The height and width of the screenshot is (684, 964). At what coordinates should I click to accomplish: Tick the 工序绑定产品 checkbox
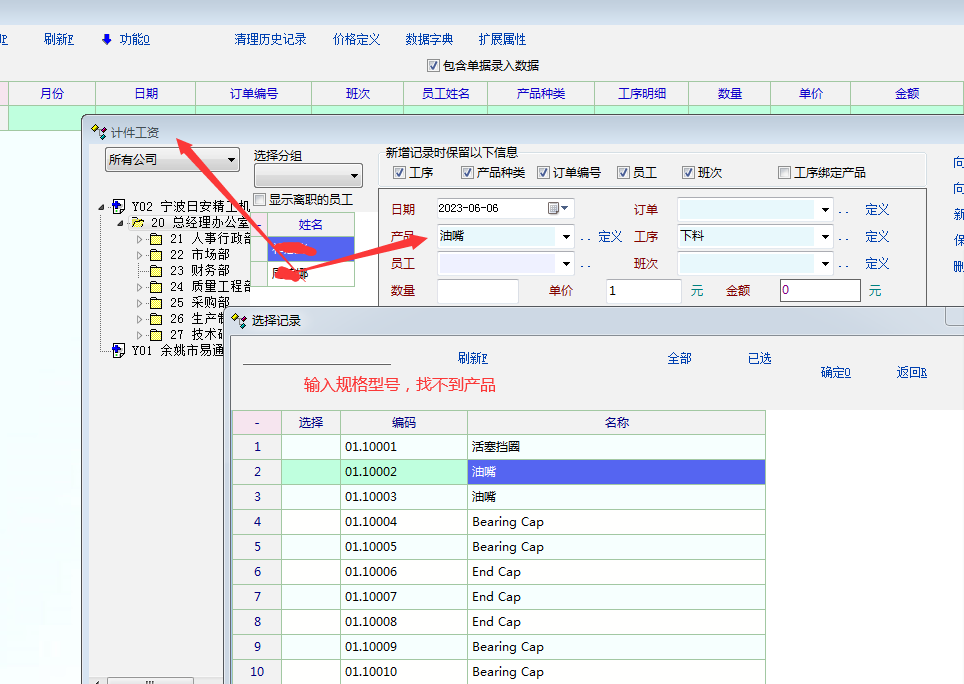(x=785, y=173)
